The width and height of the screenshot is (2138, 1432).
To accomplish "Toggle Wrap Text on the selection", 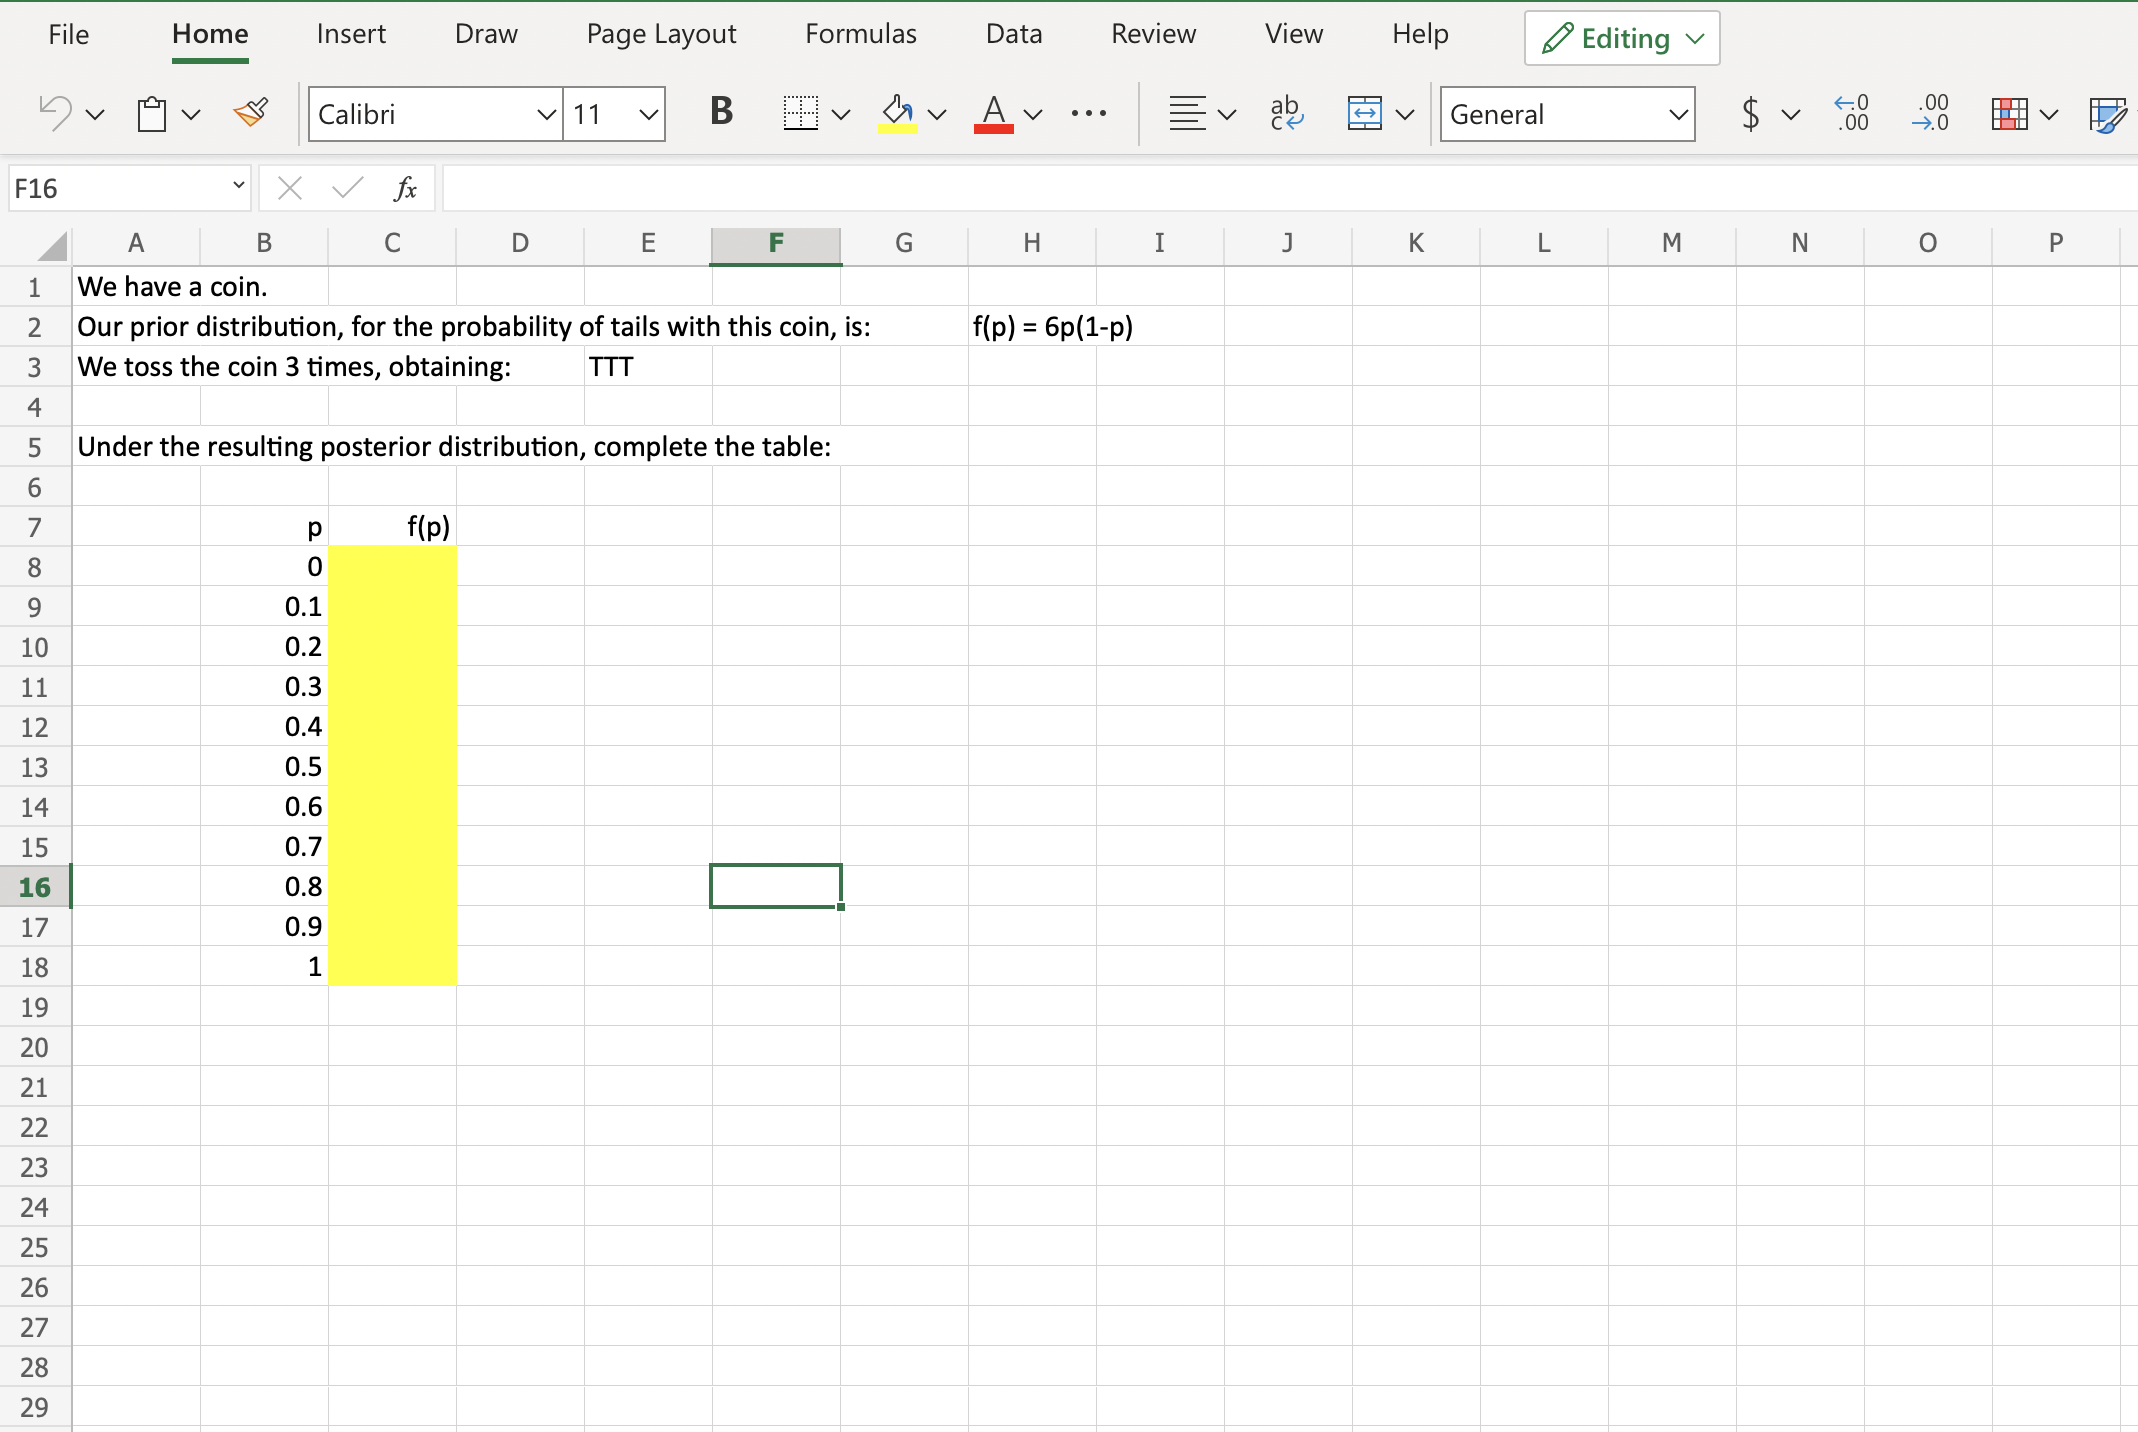I will (x=1286, y=113).
